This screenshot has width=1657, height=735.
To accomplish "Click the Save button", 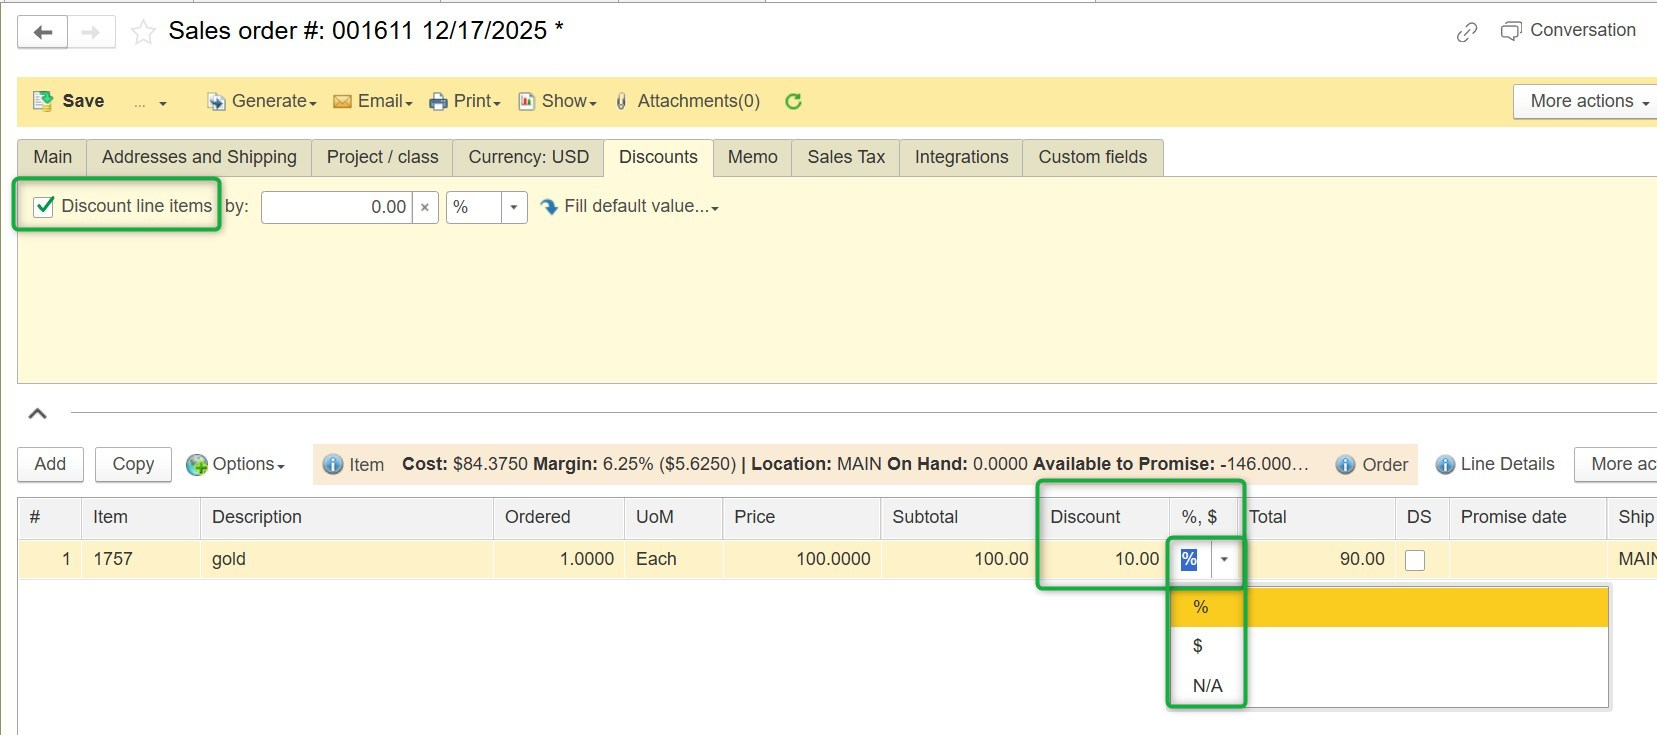I will pyautogui.click(x=69, y=101).
